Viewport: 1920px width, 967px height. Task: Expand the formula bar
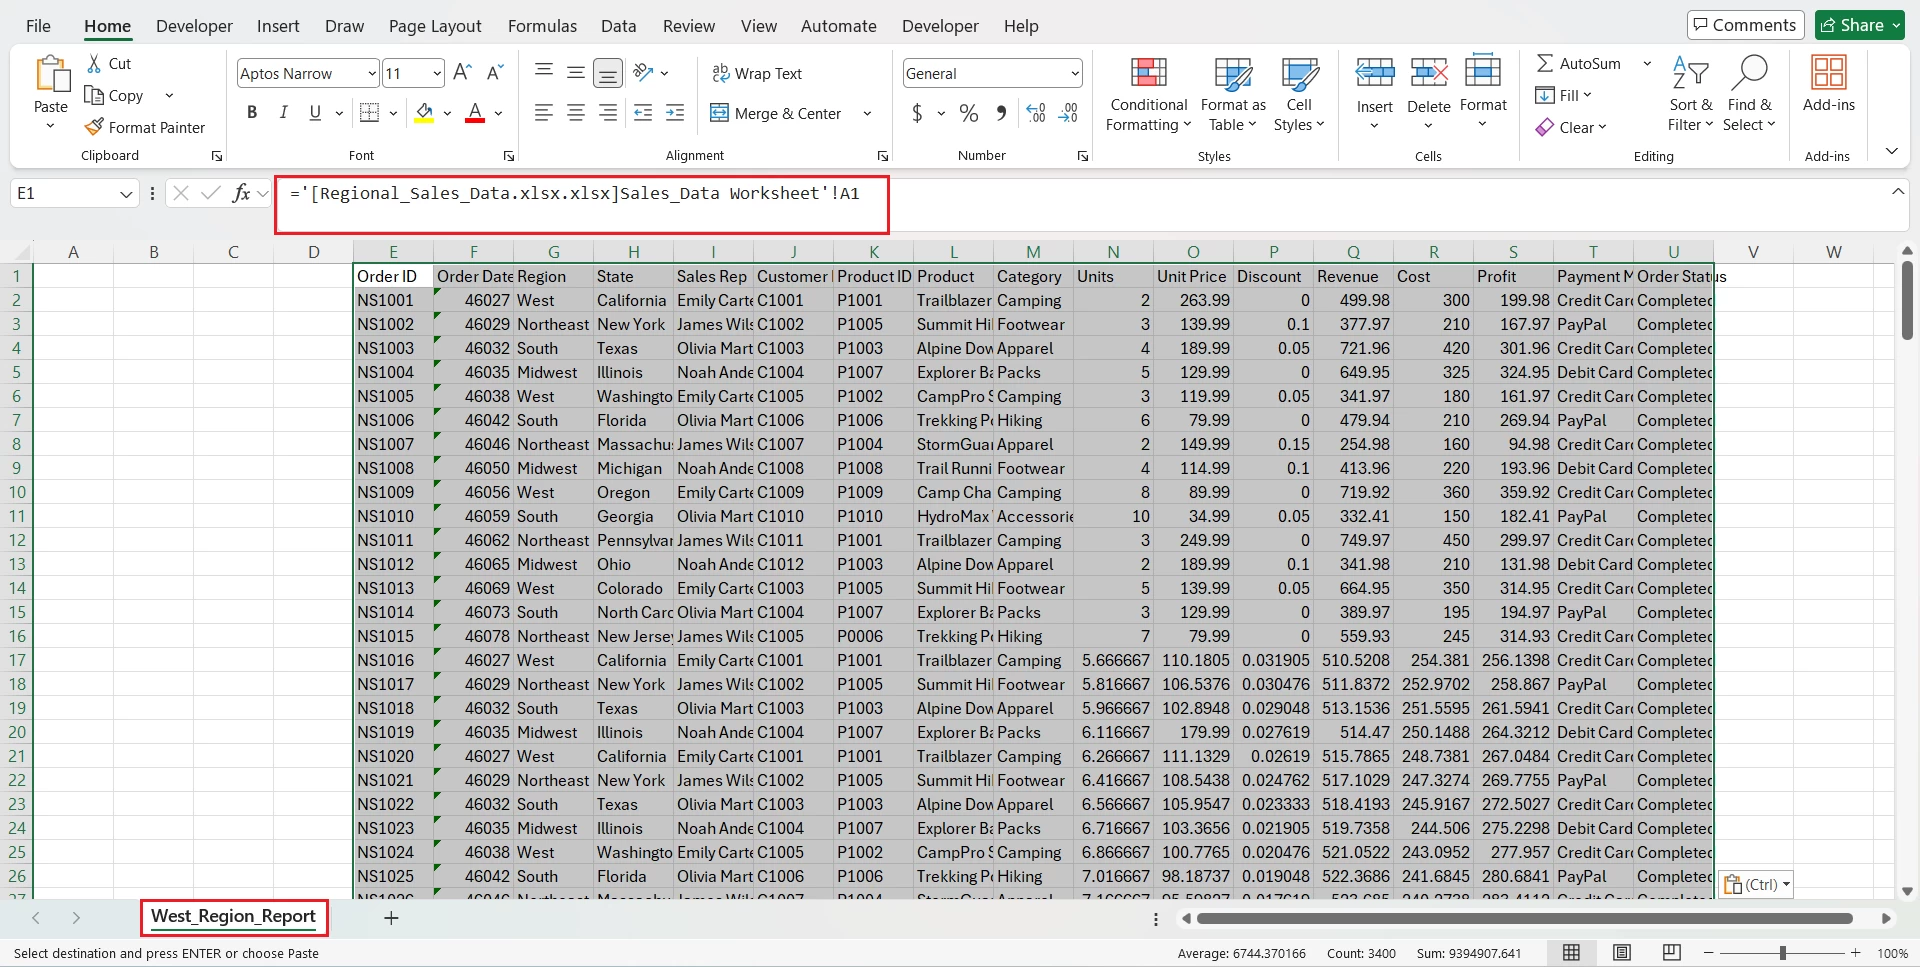1898,192
